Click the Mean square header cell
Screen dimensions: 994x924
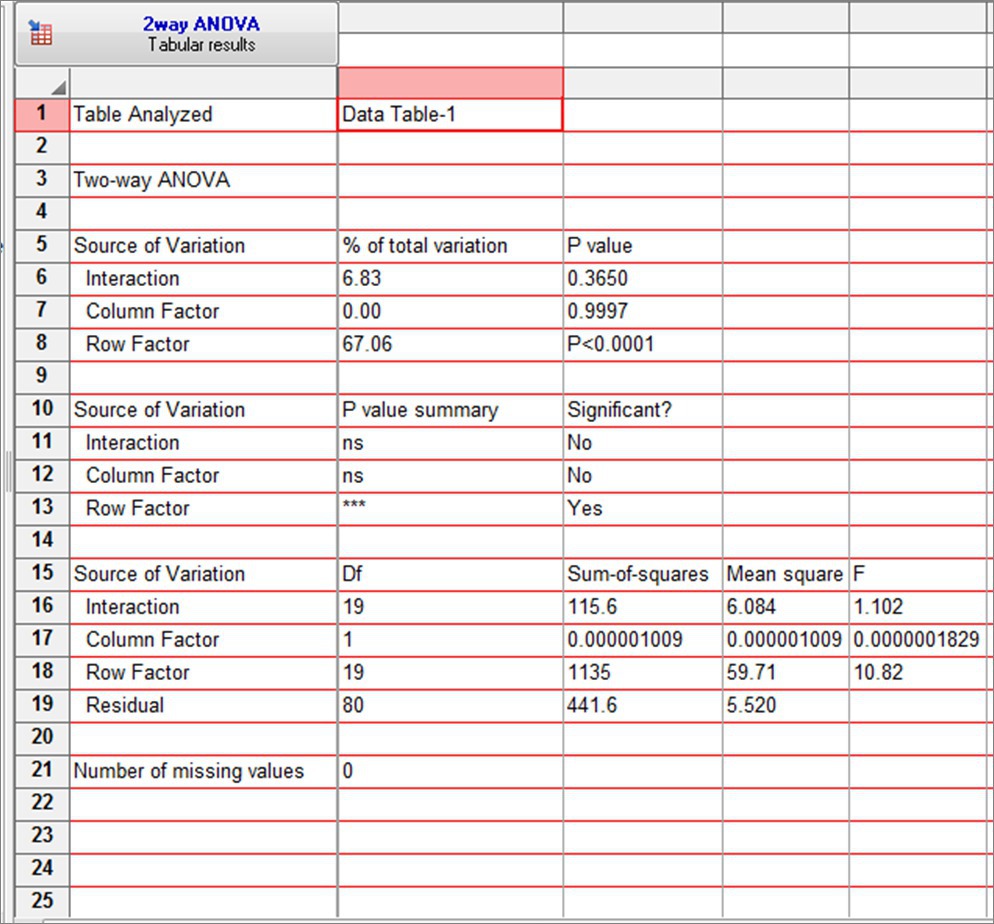pos(785,574)
